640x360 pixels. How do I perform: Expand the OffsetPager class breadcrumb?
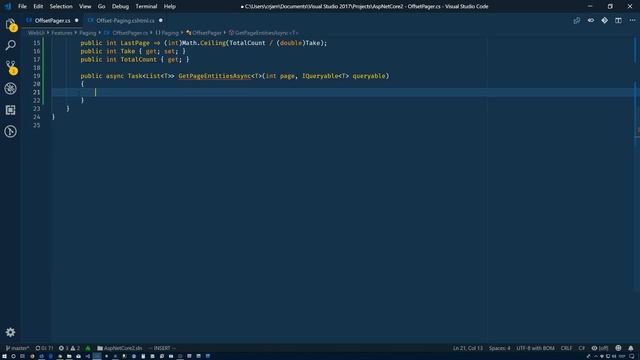pos(204,33)
